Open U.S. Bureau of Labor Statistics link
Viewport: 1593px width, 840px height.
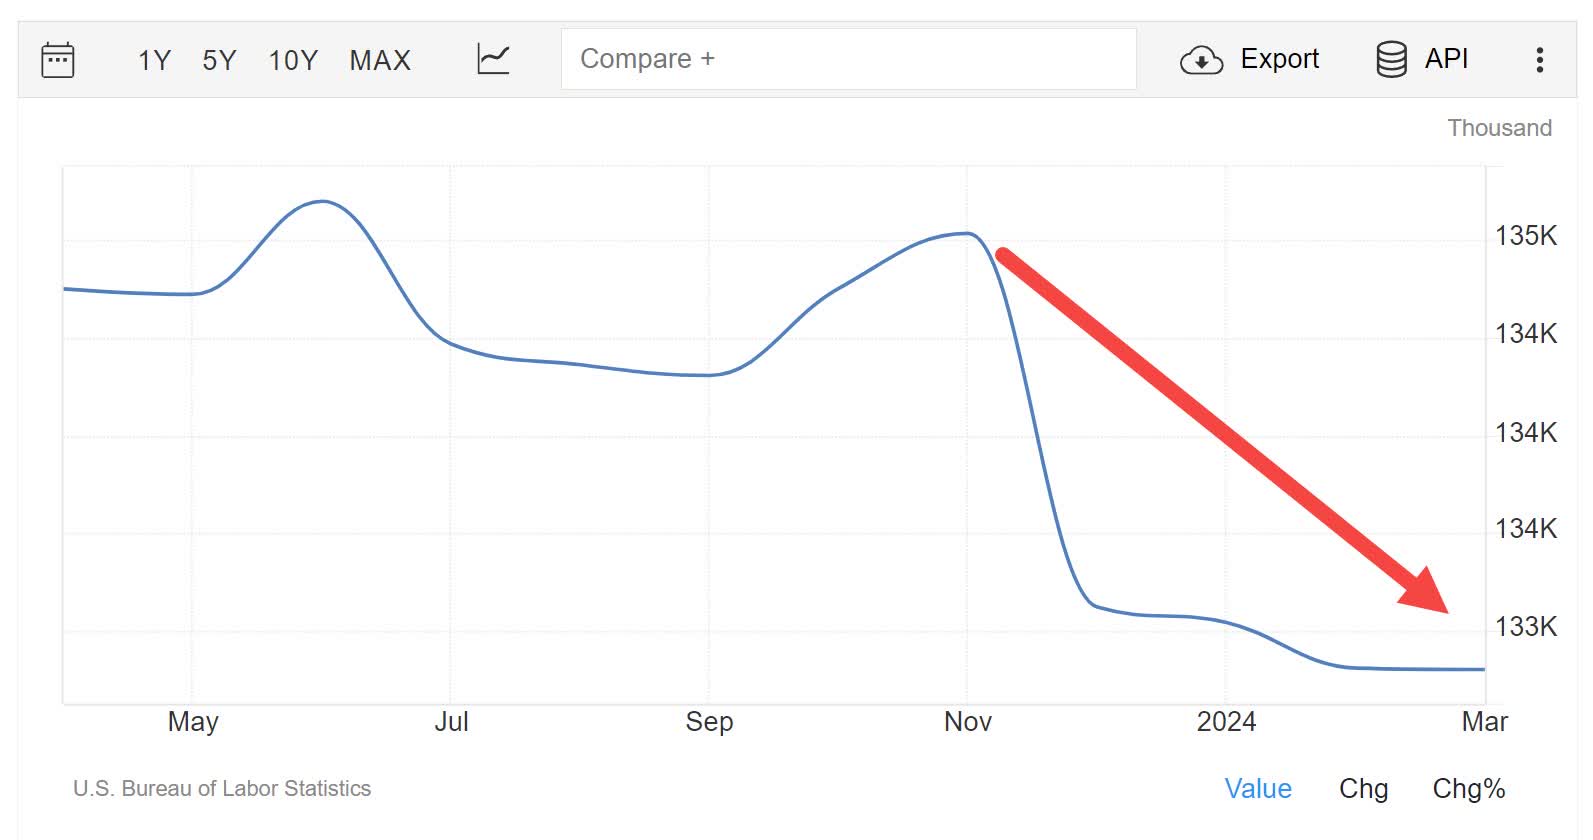click(x=222, y=788)
